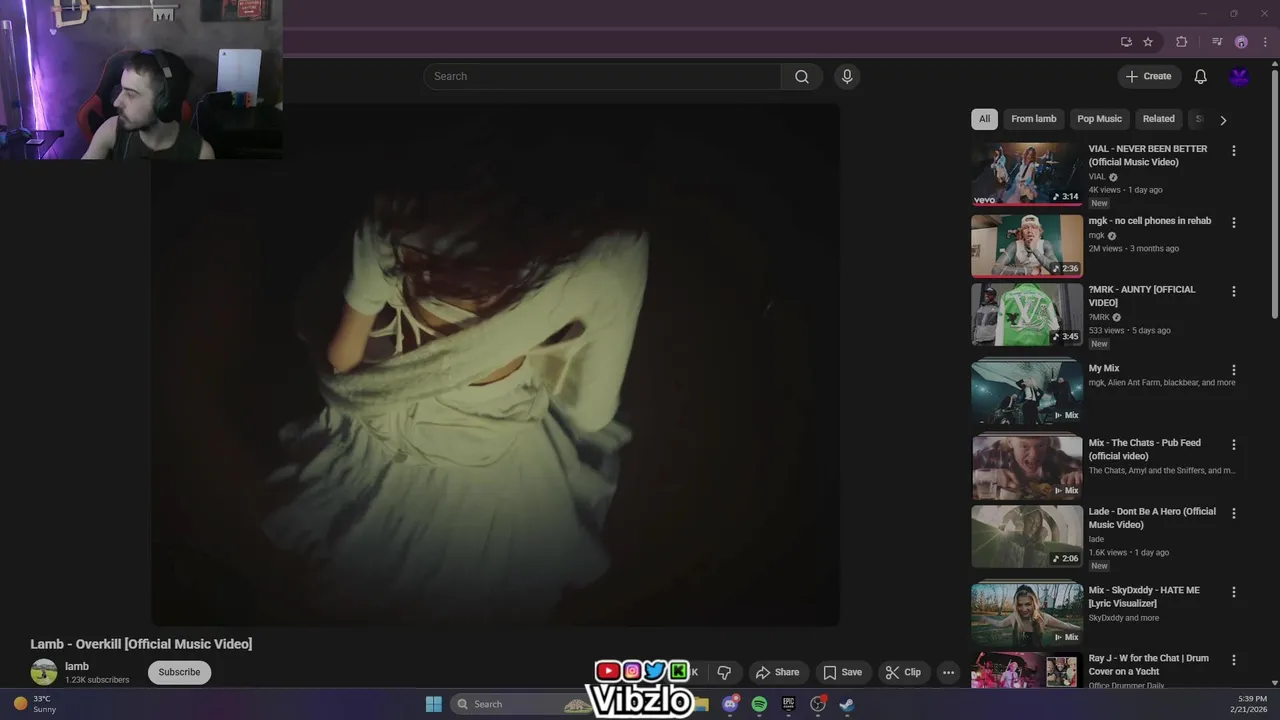The image size is (1280, 720).
Task: Open Steam from the taskbar
Action: [846, 704]
